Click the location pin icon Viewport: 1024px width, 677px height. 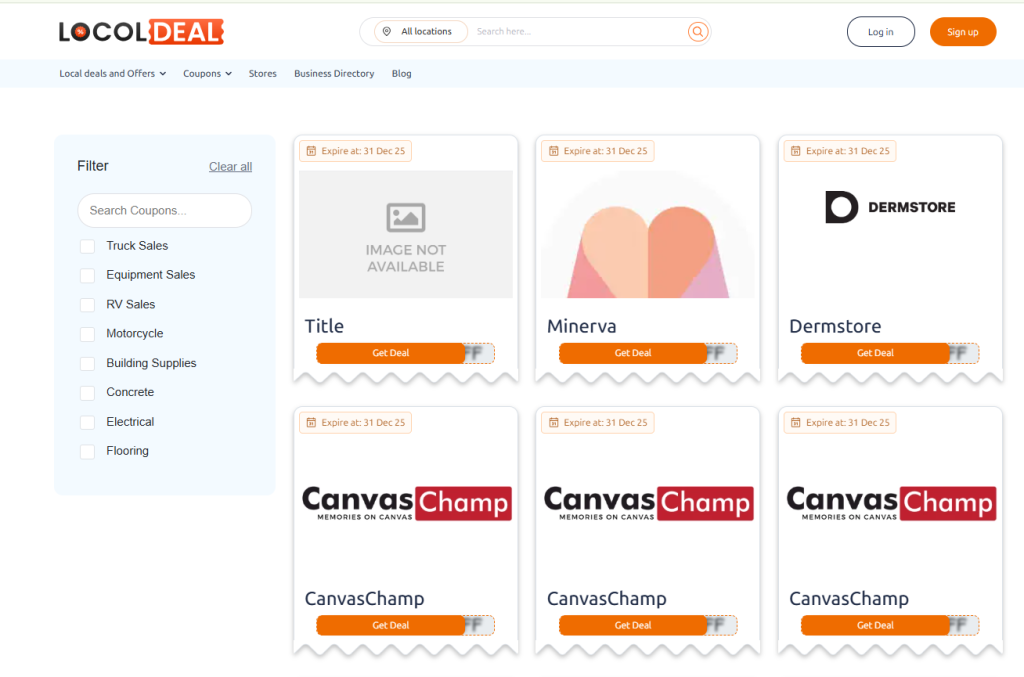387,32
